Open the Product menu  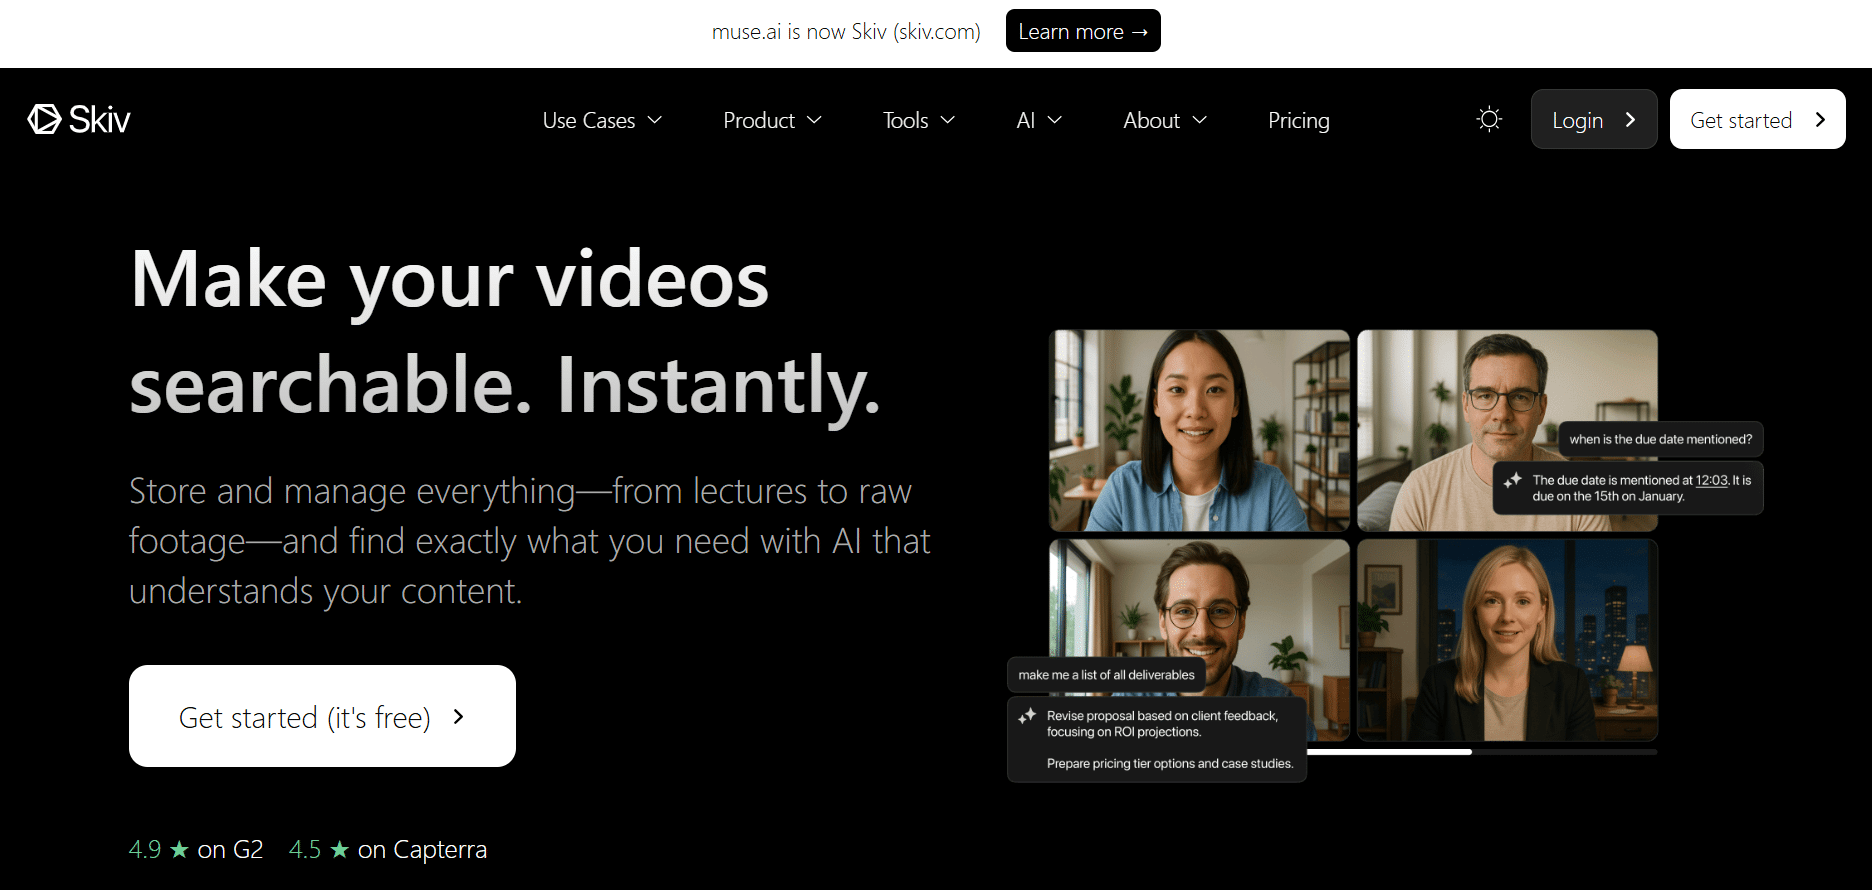coord(772,120)
